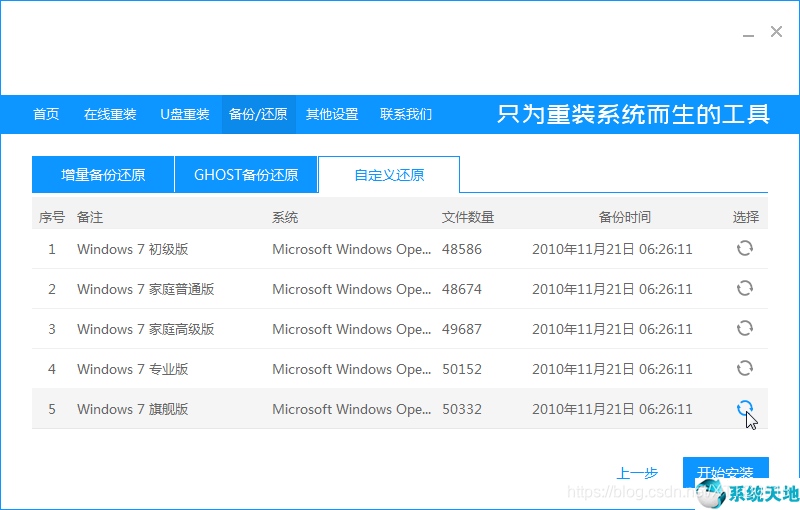Open 备份/还原 menu item
The height and width of the screenshot is (510, 800).
coord(258,114)
